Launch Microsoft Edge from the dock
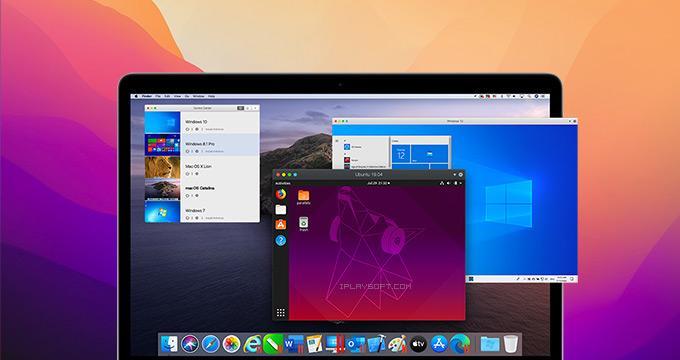680x360 pixels. [460, 344]
